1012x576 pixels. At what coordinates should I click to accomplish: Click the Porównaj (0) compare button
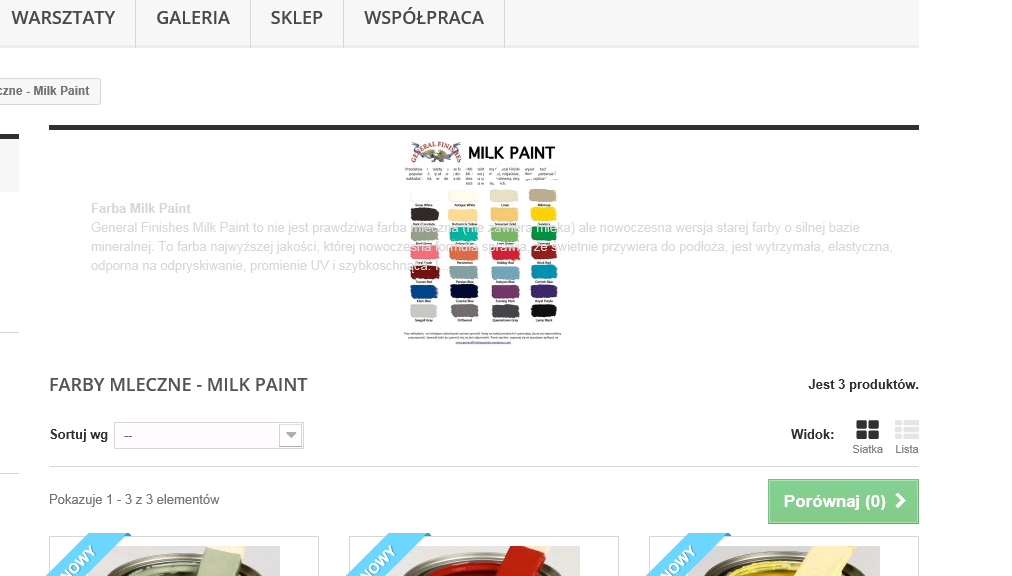click(843, 501)
